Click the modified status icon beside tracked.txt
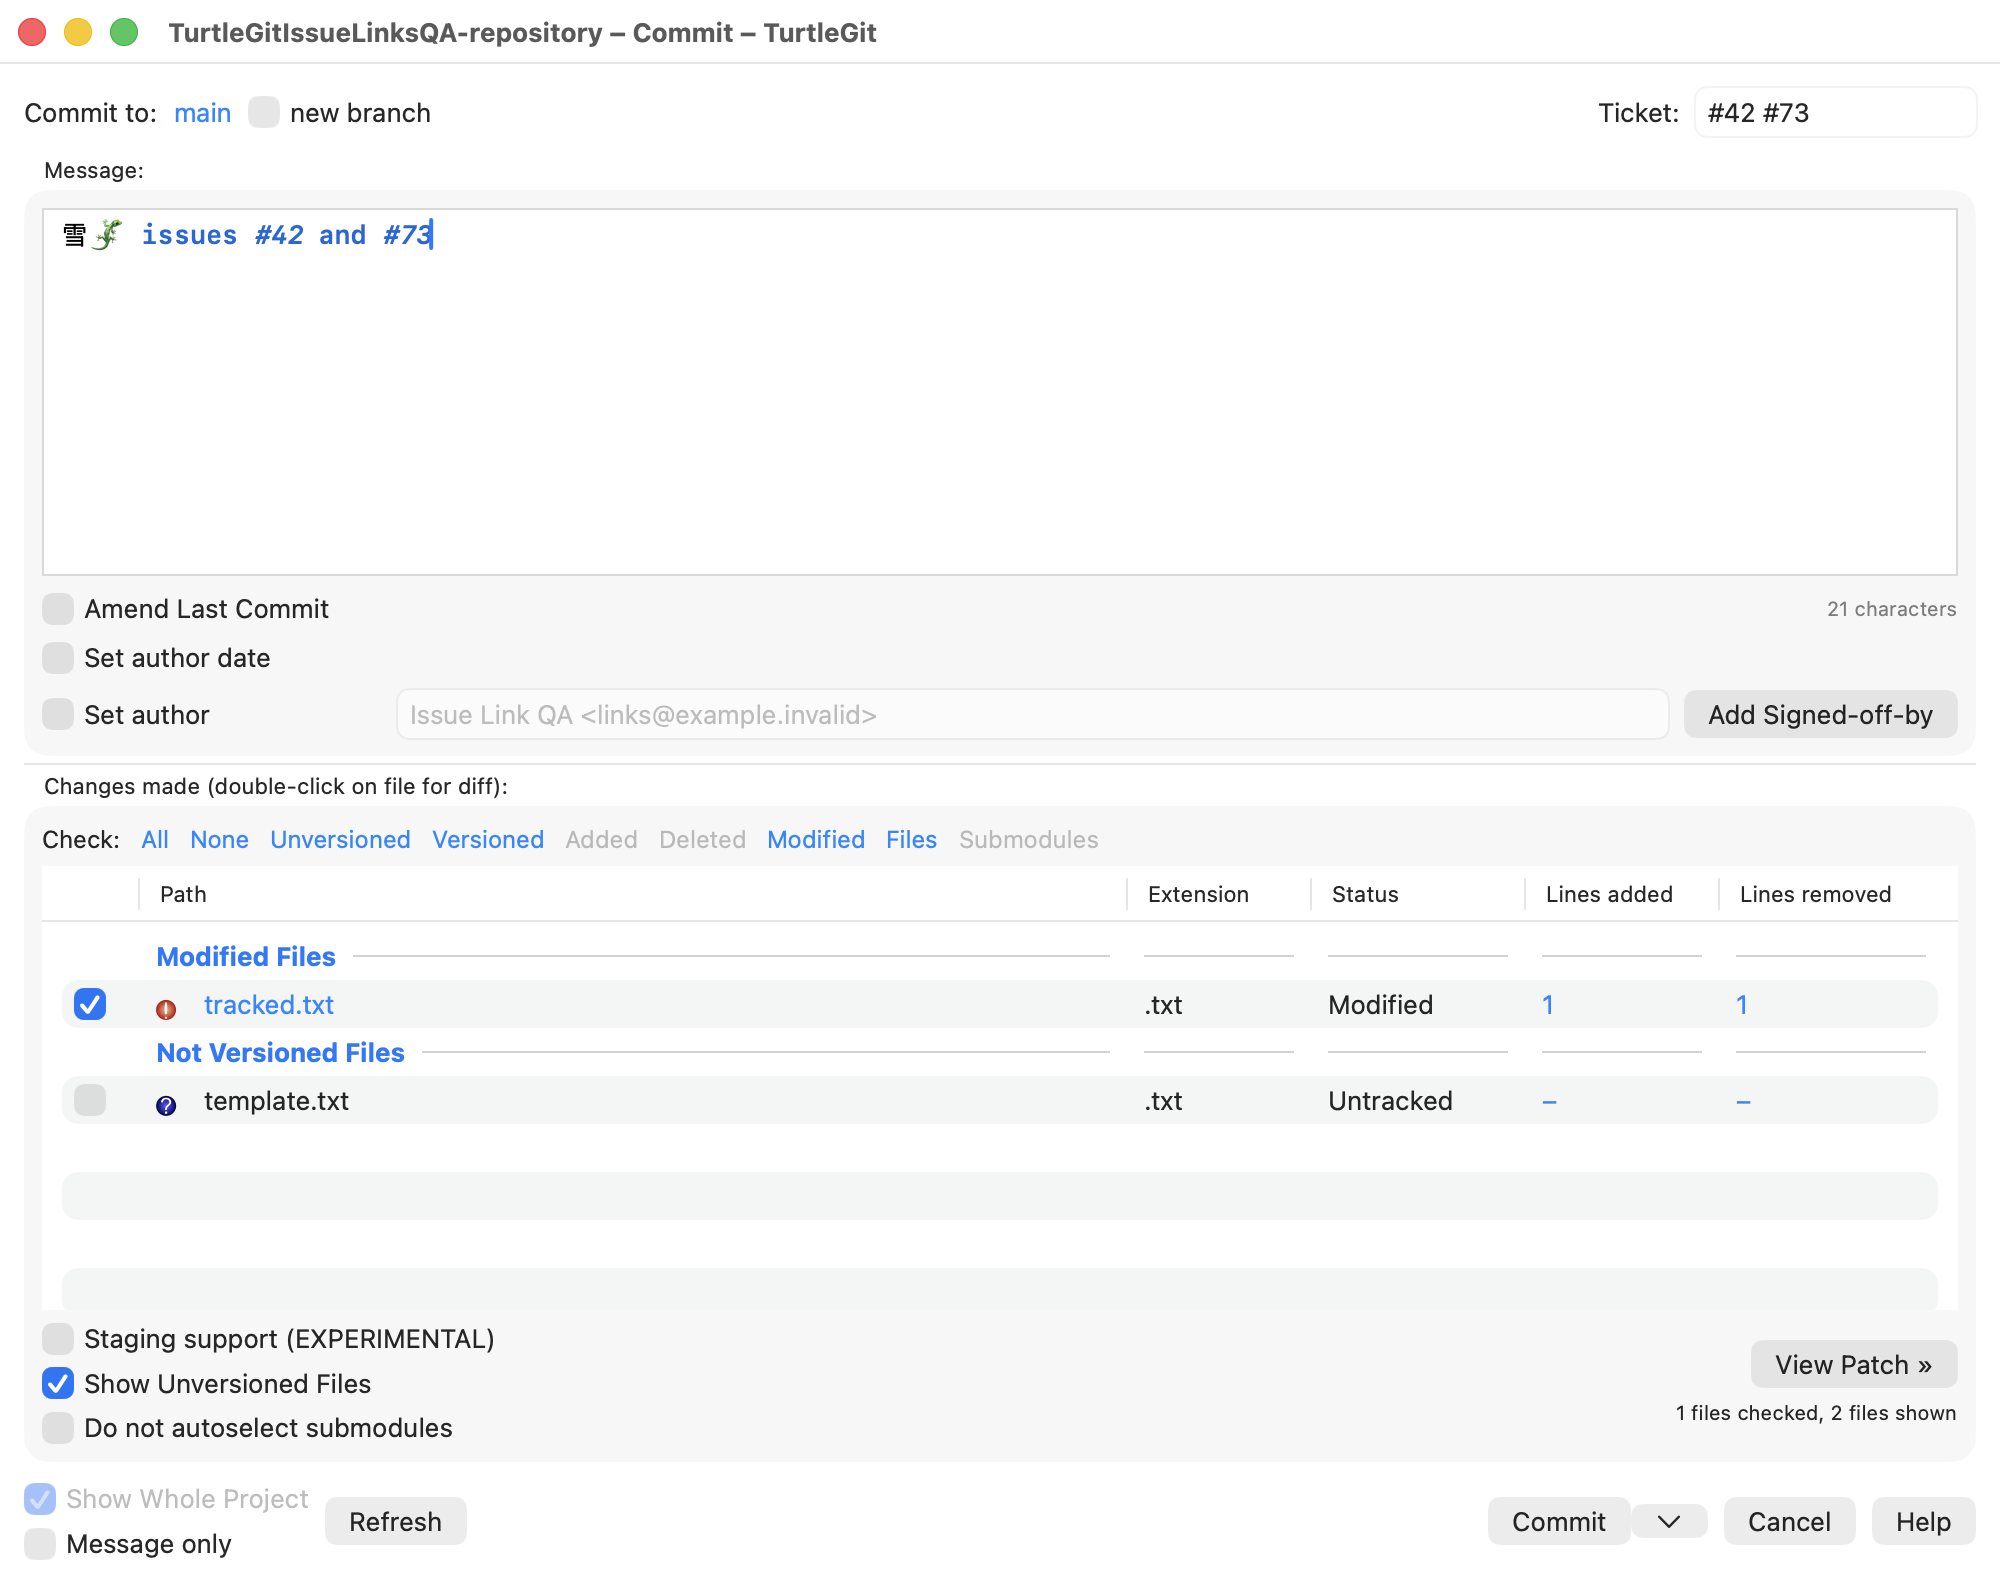Image resolution: width=2000 pixels, height=1584 pixels. pyautogui.click(x=166, y=1009)
